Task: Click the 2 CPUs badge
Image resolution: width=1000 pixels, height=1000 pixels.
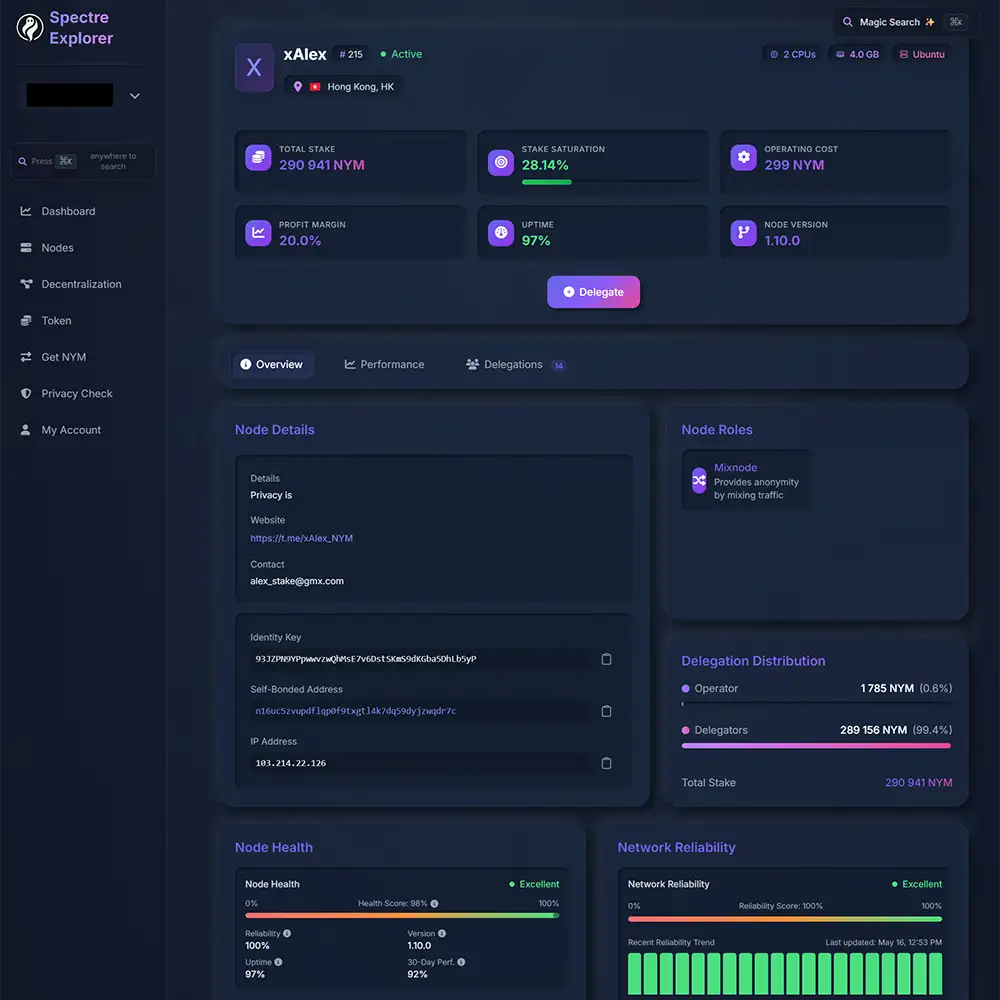Action: 793,55
